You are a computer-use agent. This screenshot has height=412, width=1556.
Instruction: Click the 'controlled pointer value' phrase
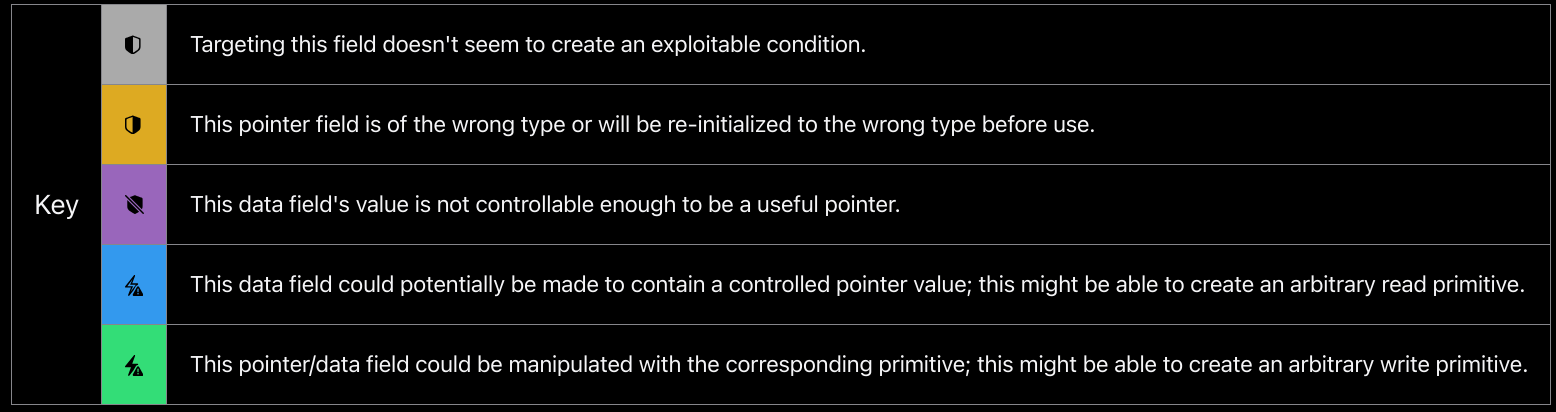point(864,285)
